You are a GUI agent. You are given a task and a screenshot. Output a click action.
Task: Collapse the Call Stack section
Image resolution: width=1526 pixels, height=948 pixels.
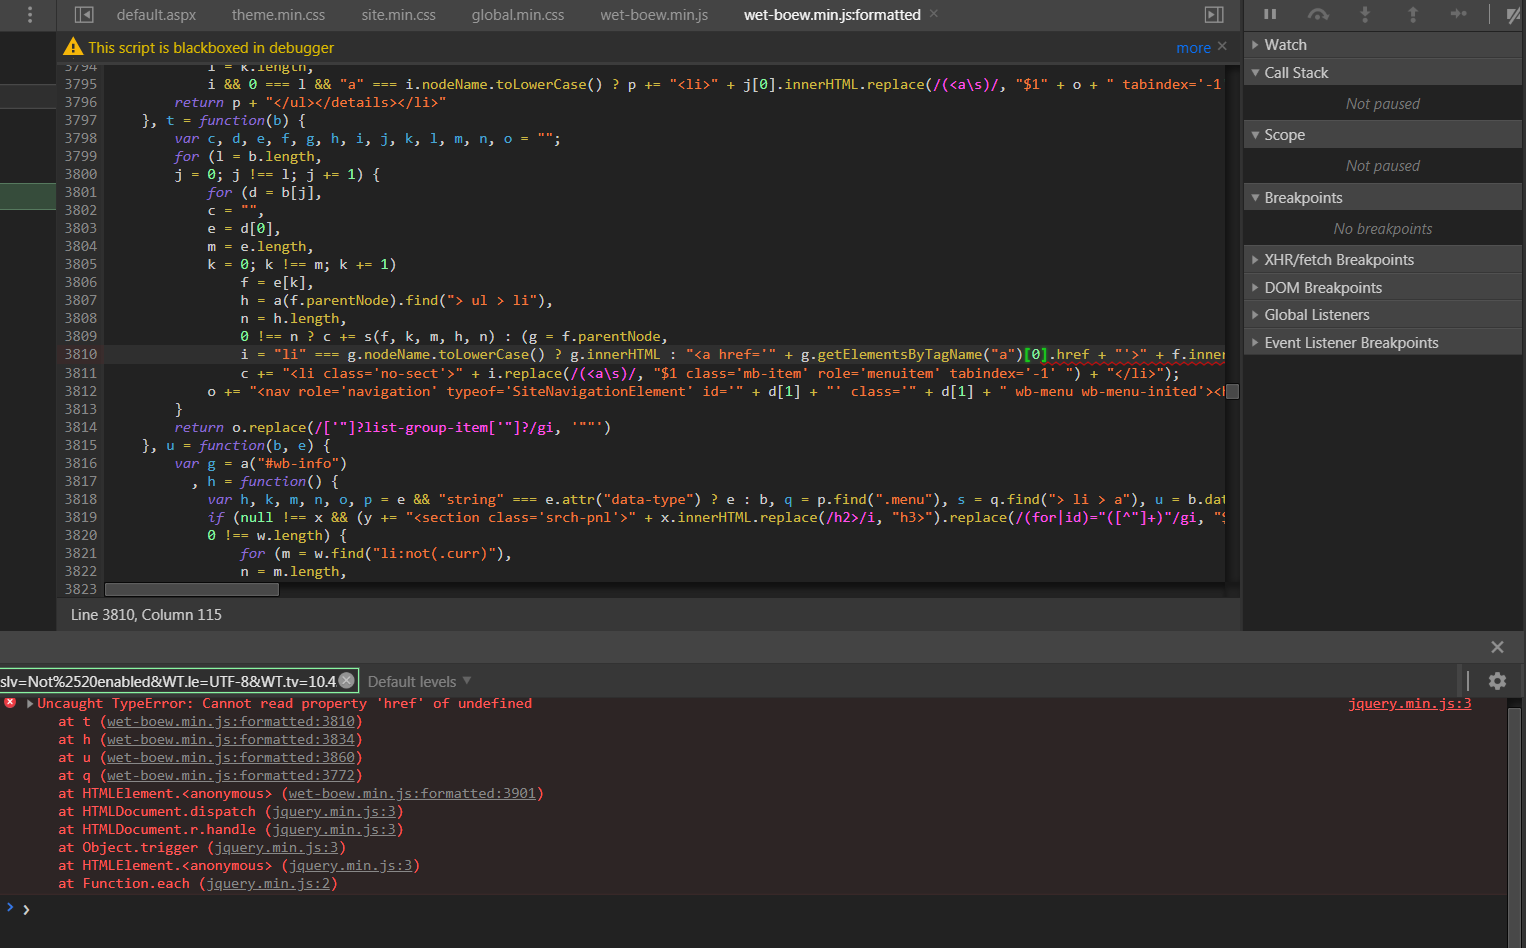[1382, 73]
